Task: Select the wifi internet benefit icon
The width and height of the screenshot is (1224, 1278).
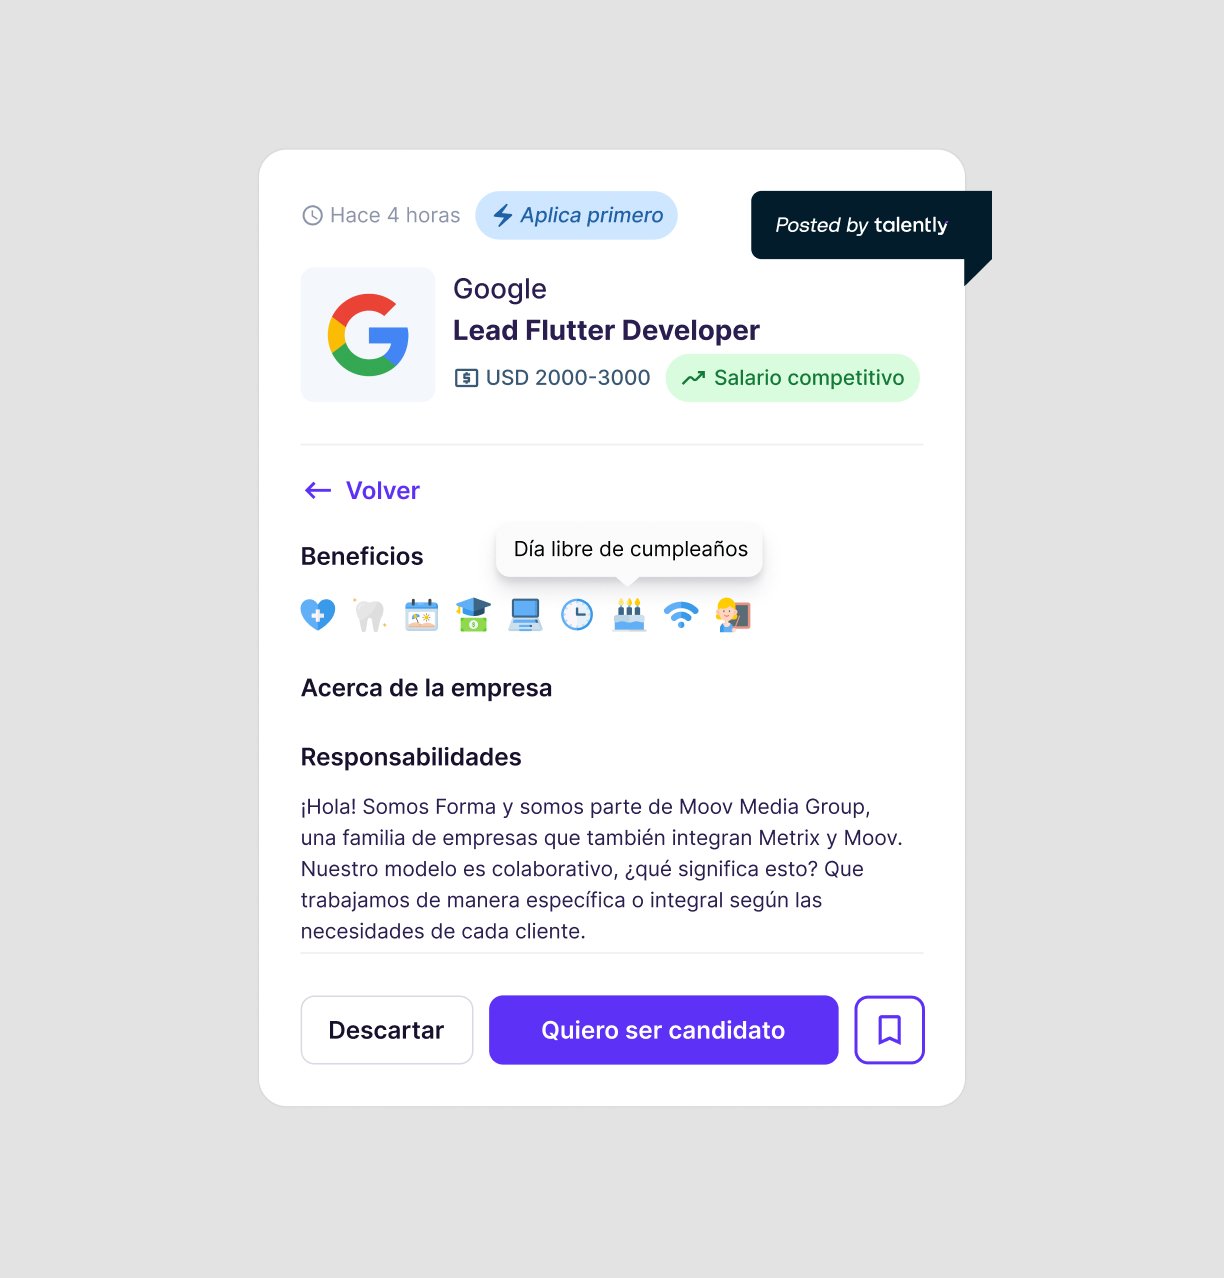Action: (681, 615)
